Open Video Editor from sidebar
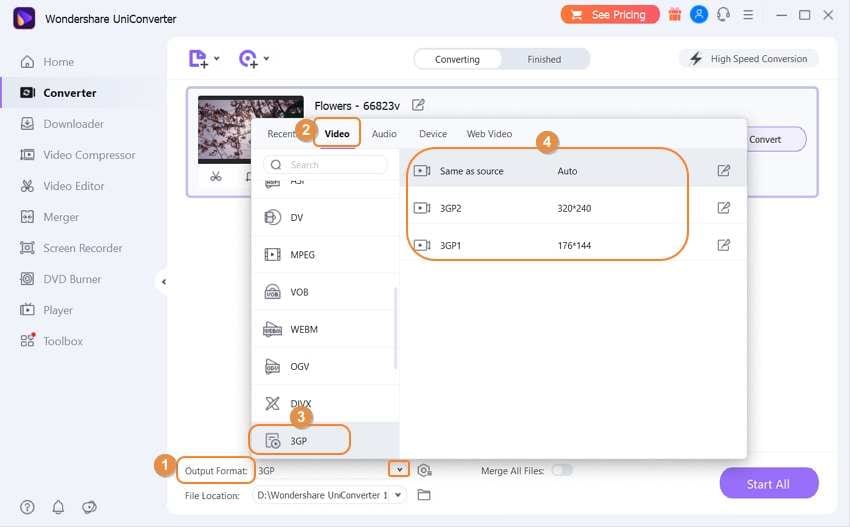The width and height of the screenshot is (850, 527). (x=62, y=186)
